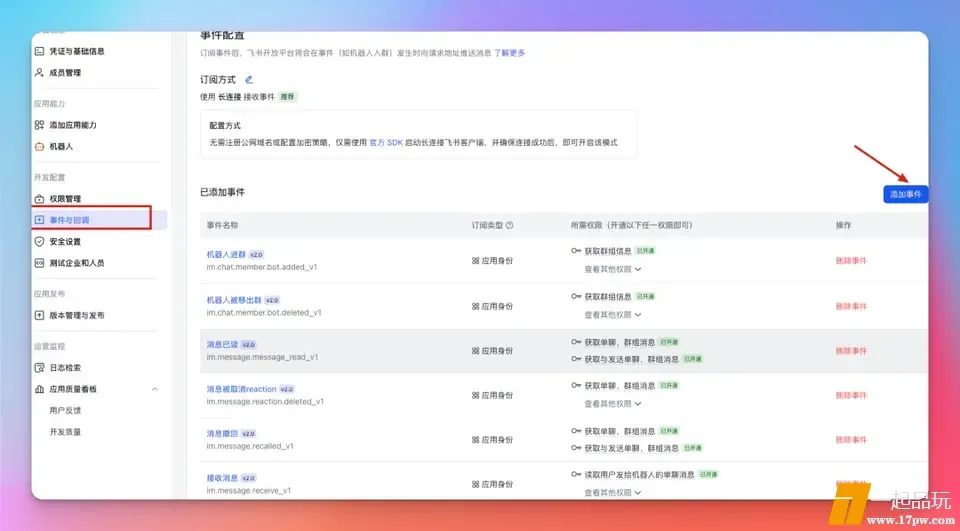The image size is (960, 531).
Task: Click the 凭证与基础信息 card icon
Action: [x=39, y=51]
